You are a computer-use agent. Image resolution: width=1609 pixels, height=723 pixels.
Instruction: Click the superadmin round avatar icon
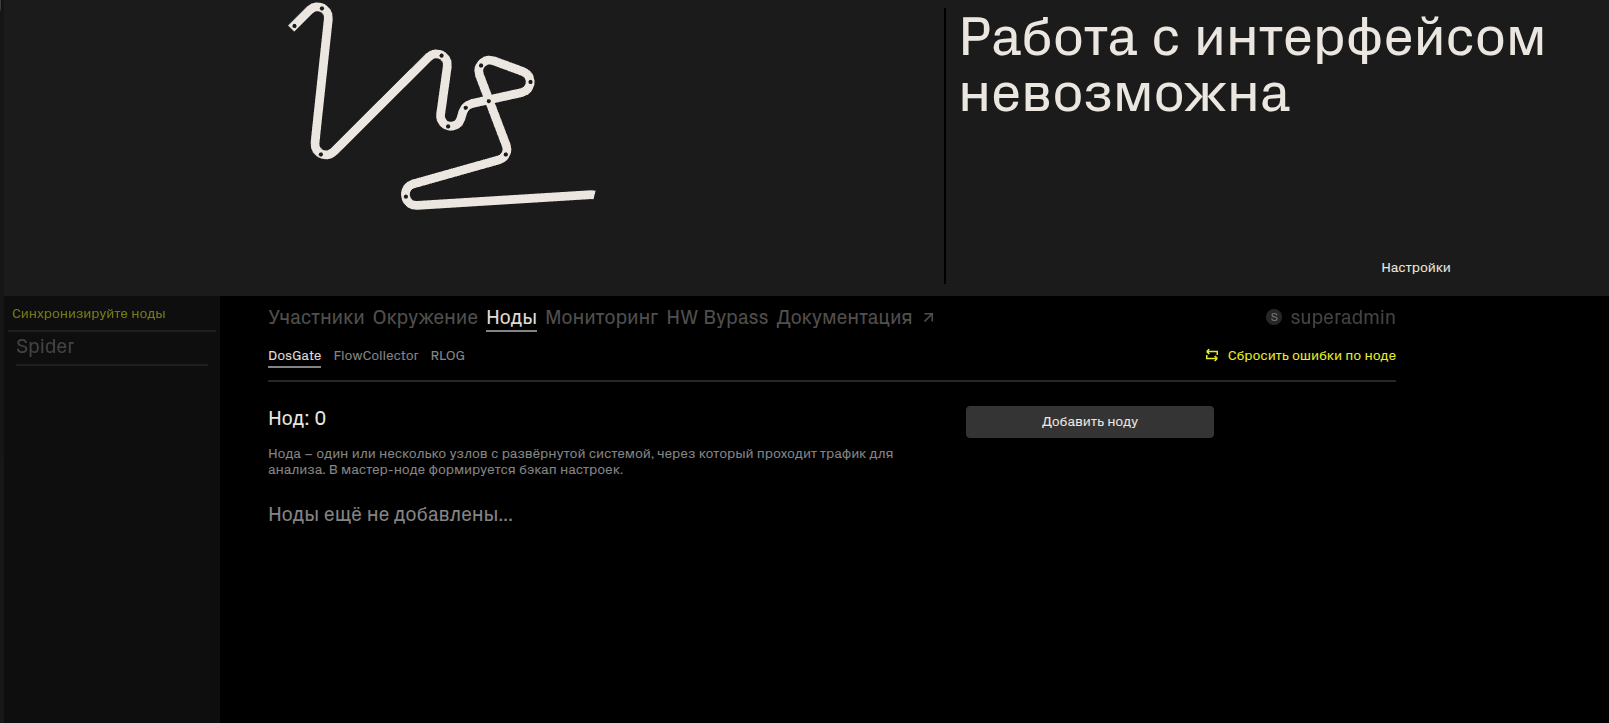[1274, 317]
